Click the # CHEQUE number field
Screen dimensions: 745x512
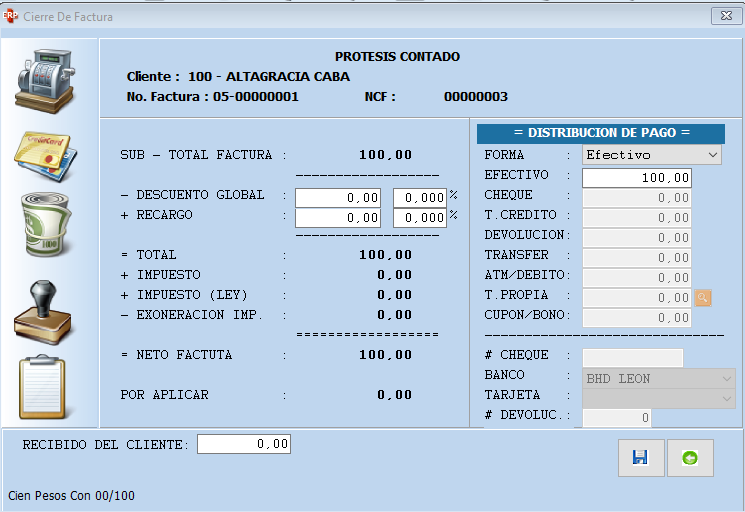click(x=632, y=358)
